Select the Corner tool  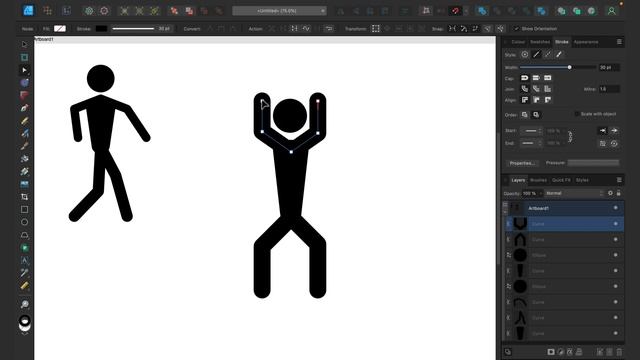(24, 96)
